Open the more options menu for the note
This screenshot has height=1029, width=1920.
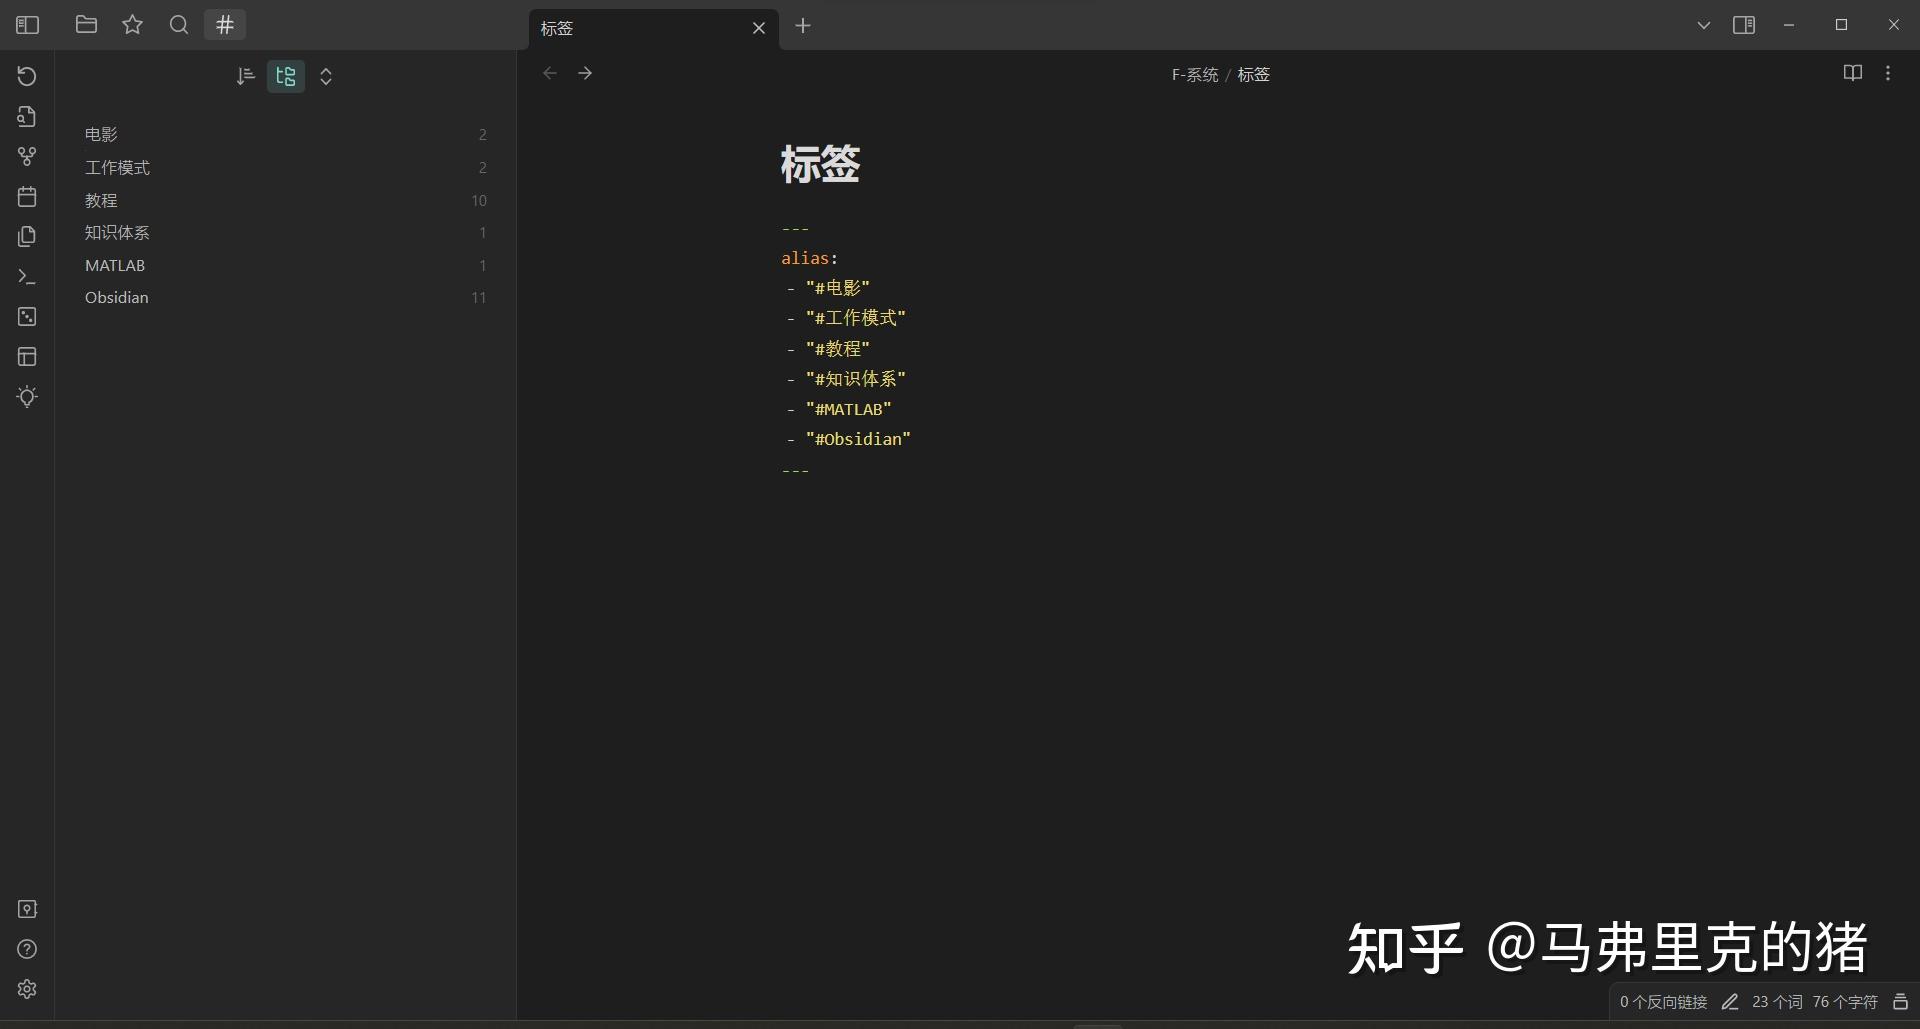tap(1889, 73)
